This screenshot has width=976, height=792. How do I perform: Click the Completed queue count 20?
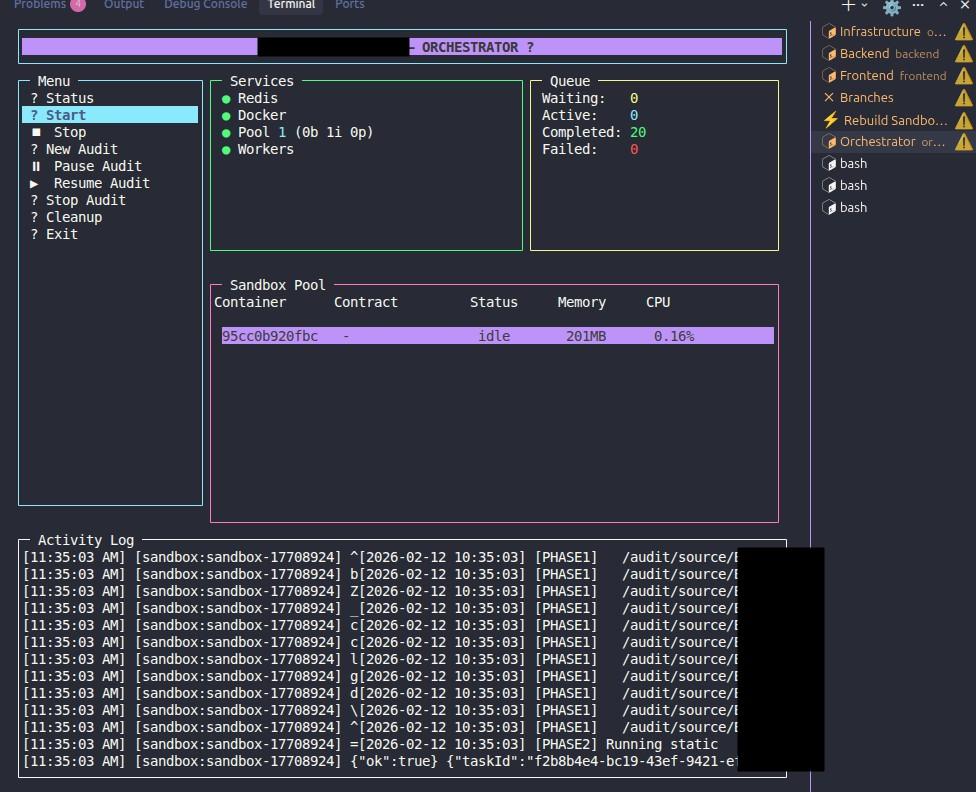click(x=637, y=132)
